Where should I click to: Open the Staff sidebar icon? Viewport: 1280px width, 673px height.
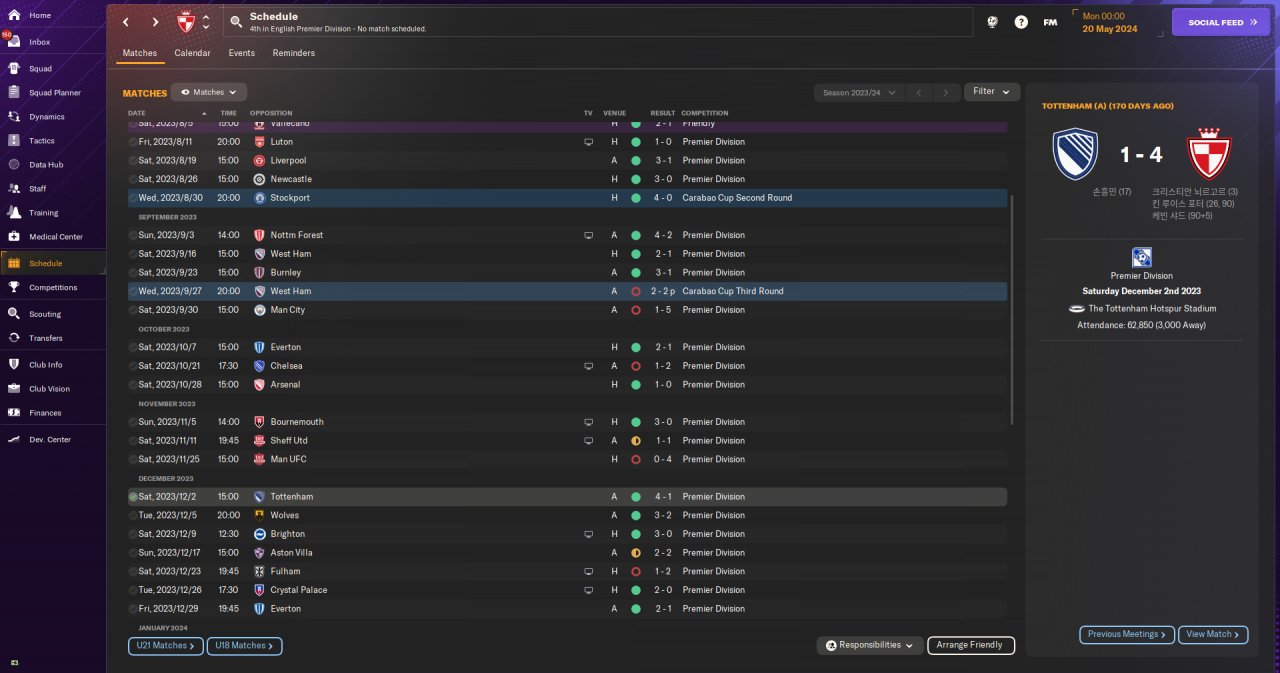pyautogui.click(x=14, y=188)
